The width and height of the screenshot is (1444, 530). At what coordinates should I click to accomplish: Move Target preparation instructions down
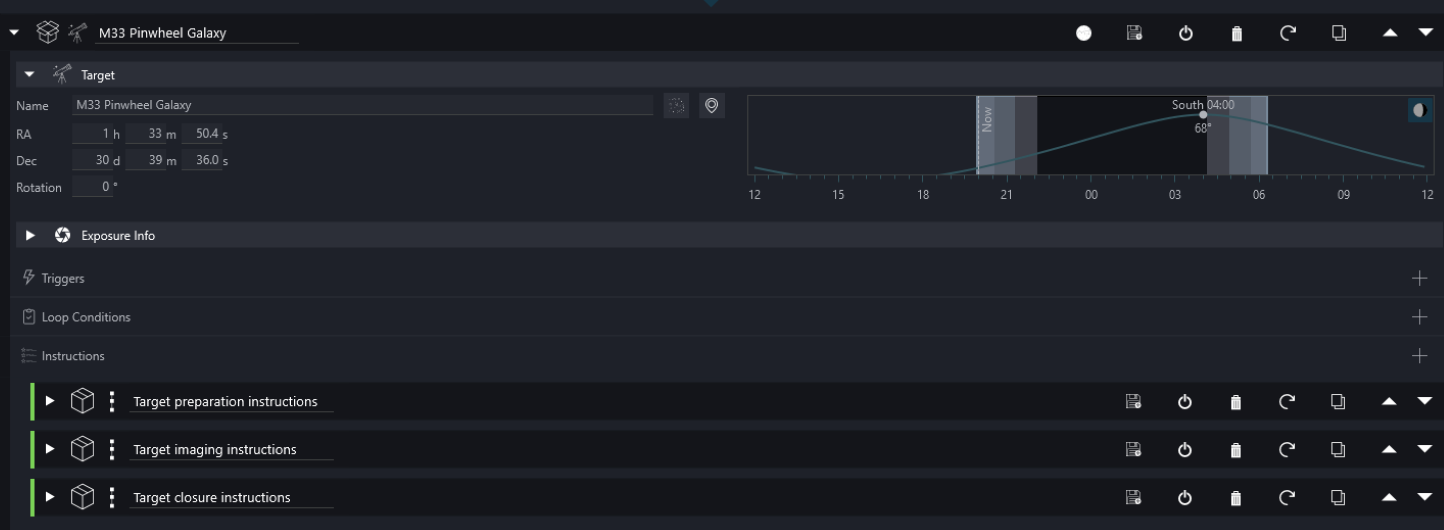pyautogui.click(x=1425, y=402)
